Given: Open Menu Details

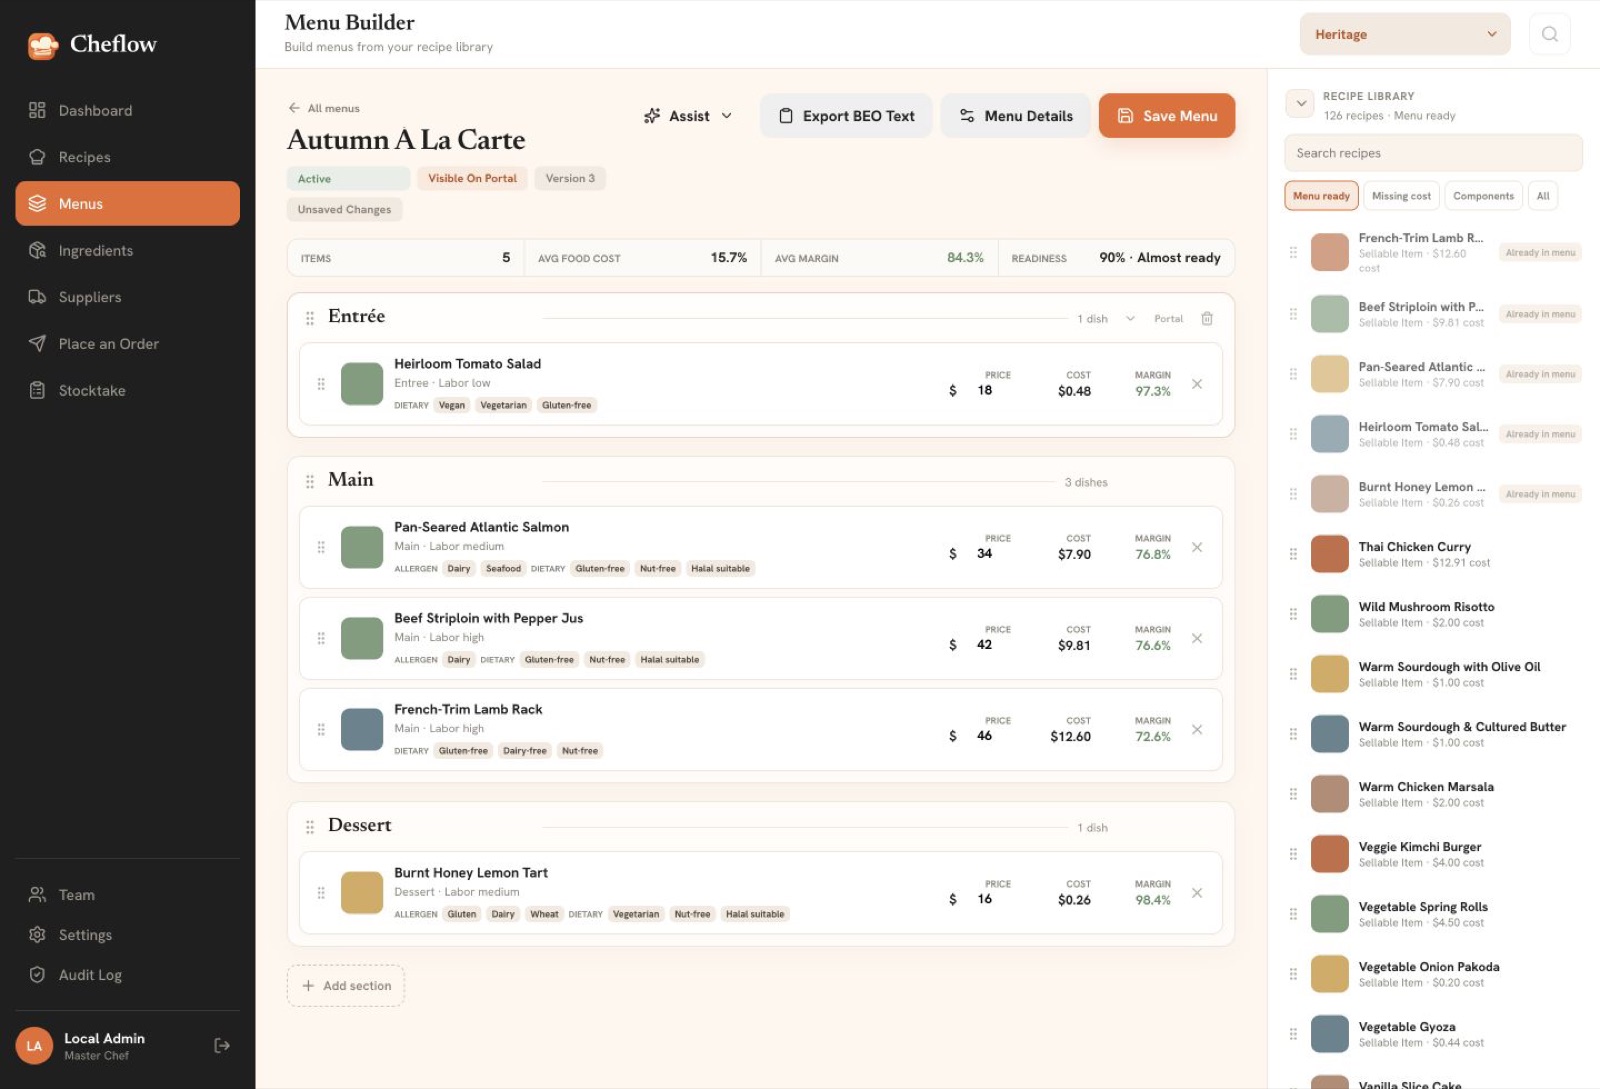Looking at the screenshot, I should pyautogui.click(x=1015, y=116).
